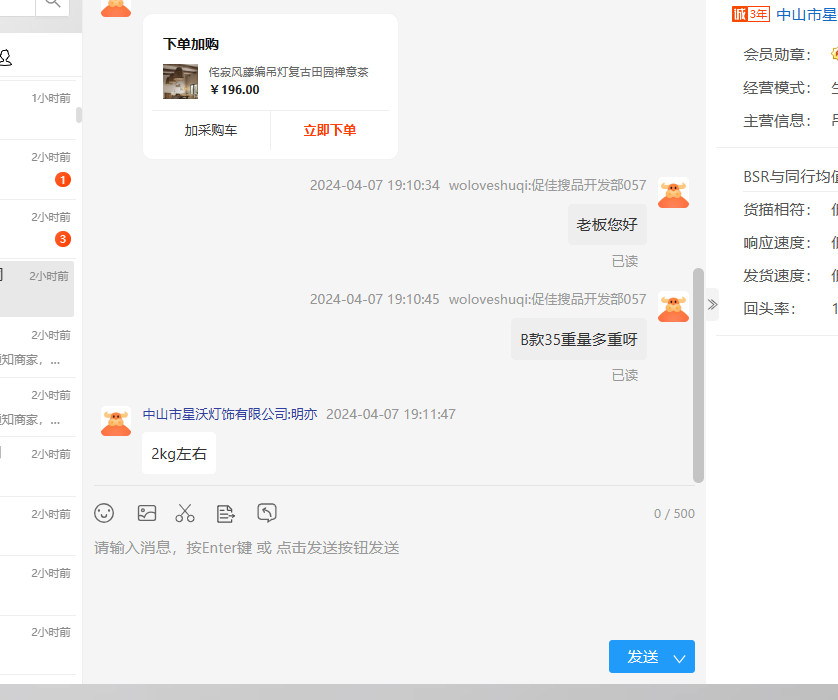Click the send image icon
The width and height of the screenshot is (838, 700).
coord(147,513)
